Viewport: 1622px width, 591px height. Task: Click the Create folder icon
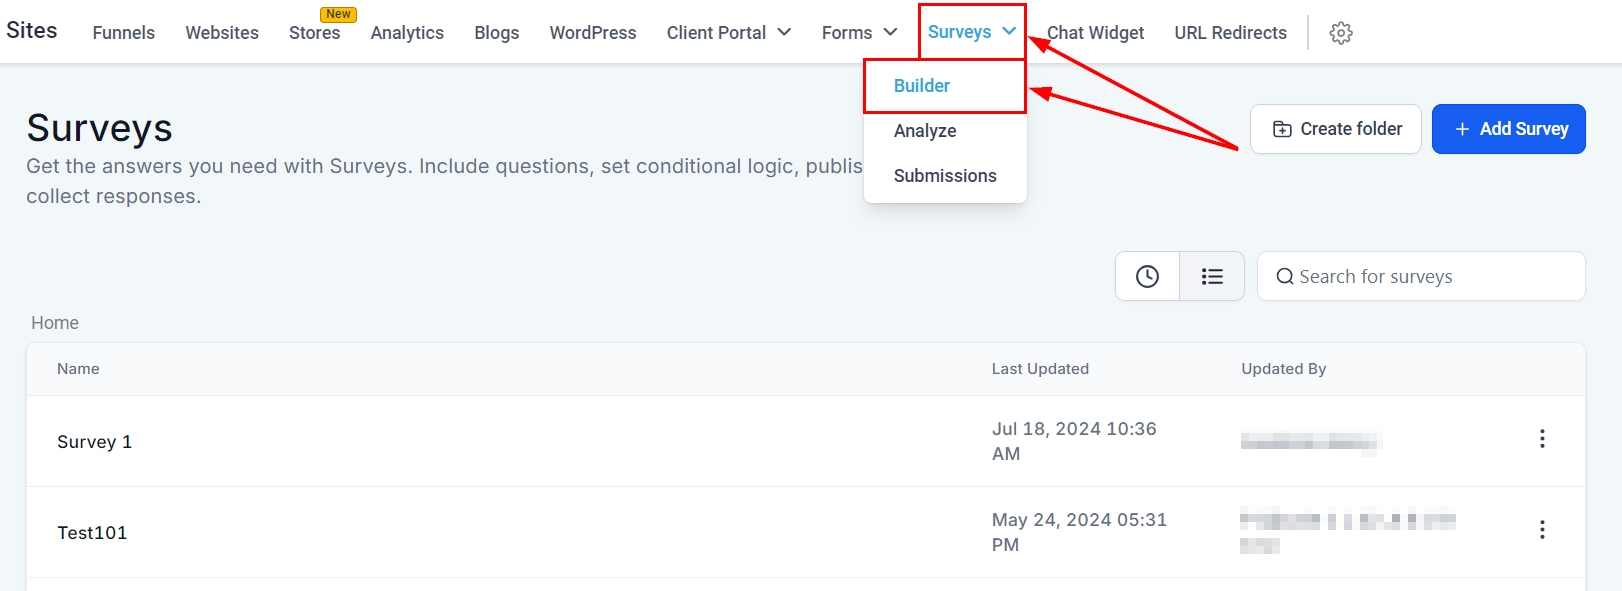(1282, 129)
